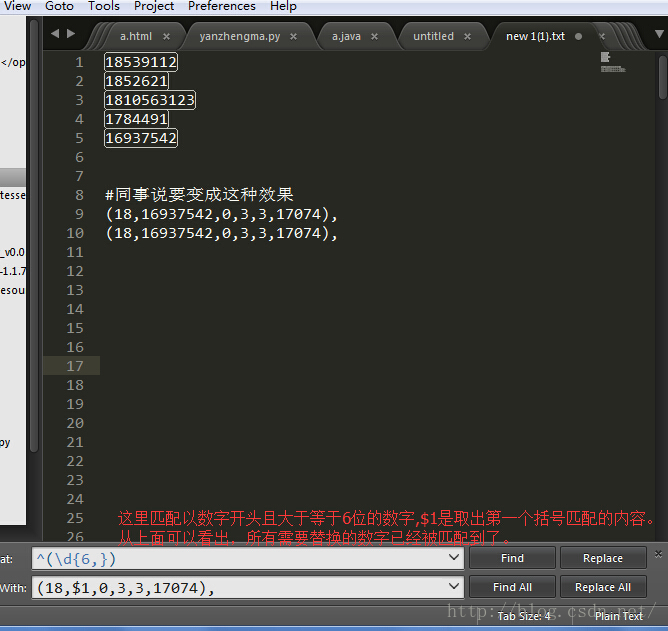Screen dimensions: 668x631
Task: Click the tuple text on line 10
Action: (222, 233)
